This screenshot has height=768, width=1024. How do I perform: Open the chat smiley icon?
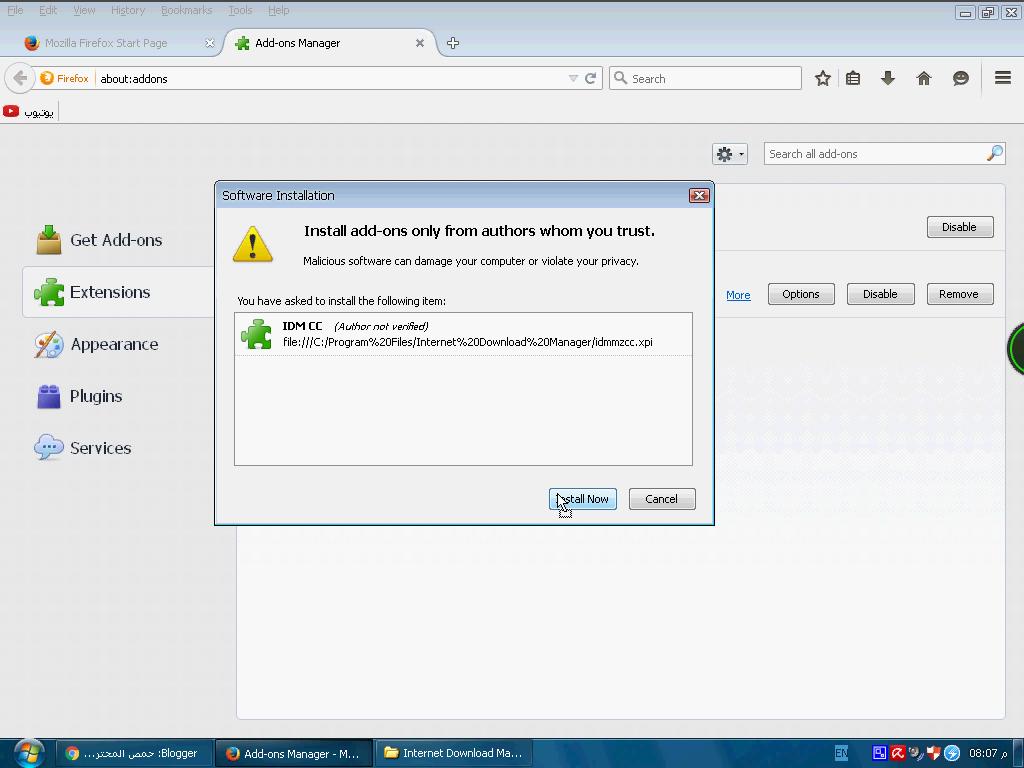point(960,78)
